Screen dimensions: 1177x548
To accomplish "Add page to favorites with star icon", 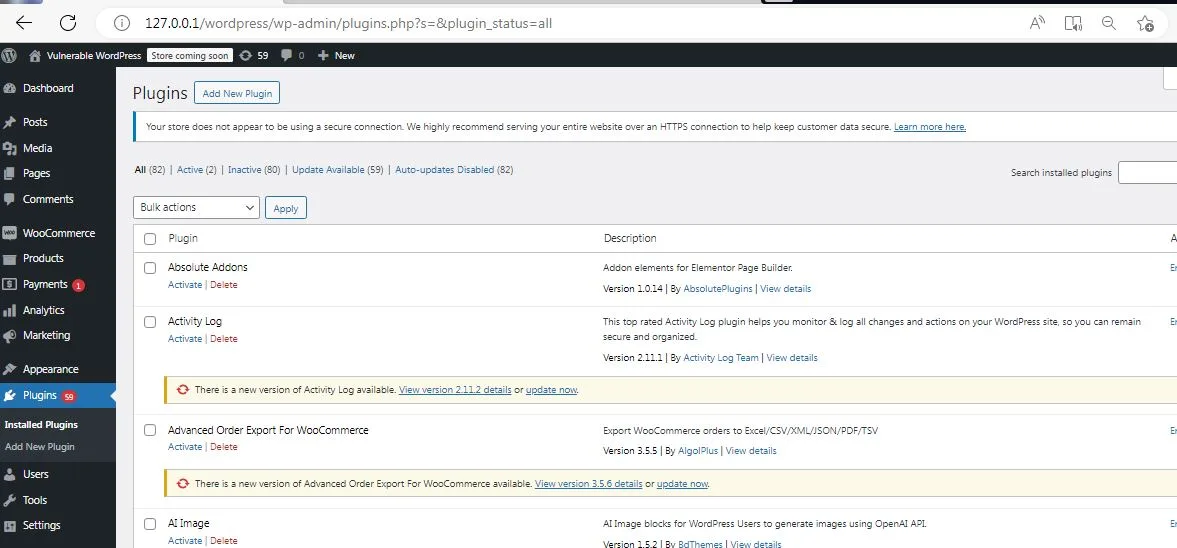I will coord(1145,23).
